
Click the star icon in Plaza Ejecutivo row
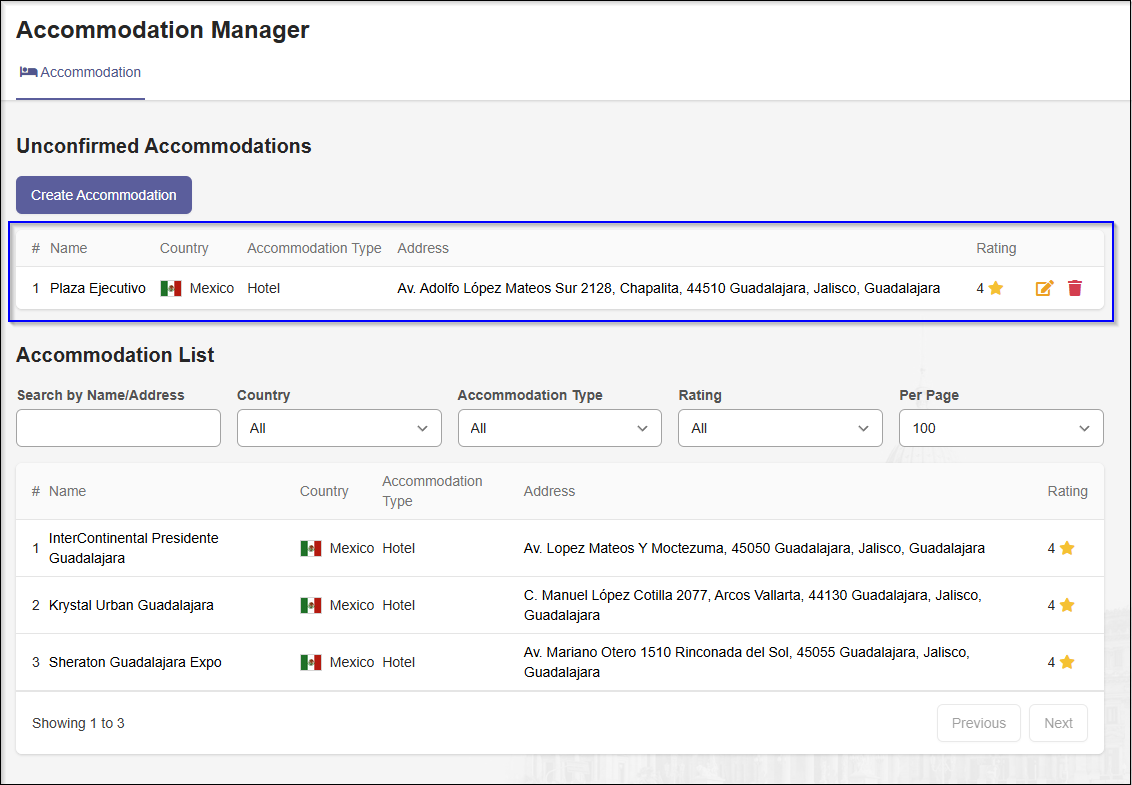(x=996, y=288)
